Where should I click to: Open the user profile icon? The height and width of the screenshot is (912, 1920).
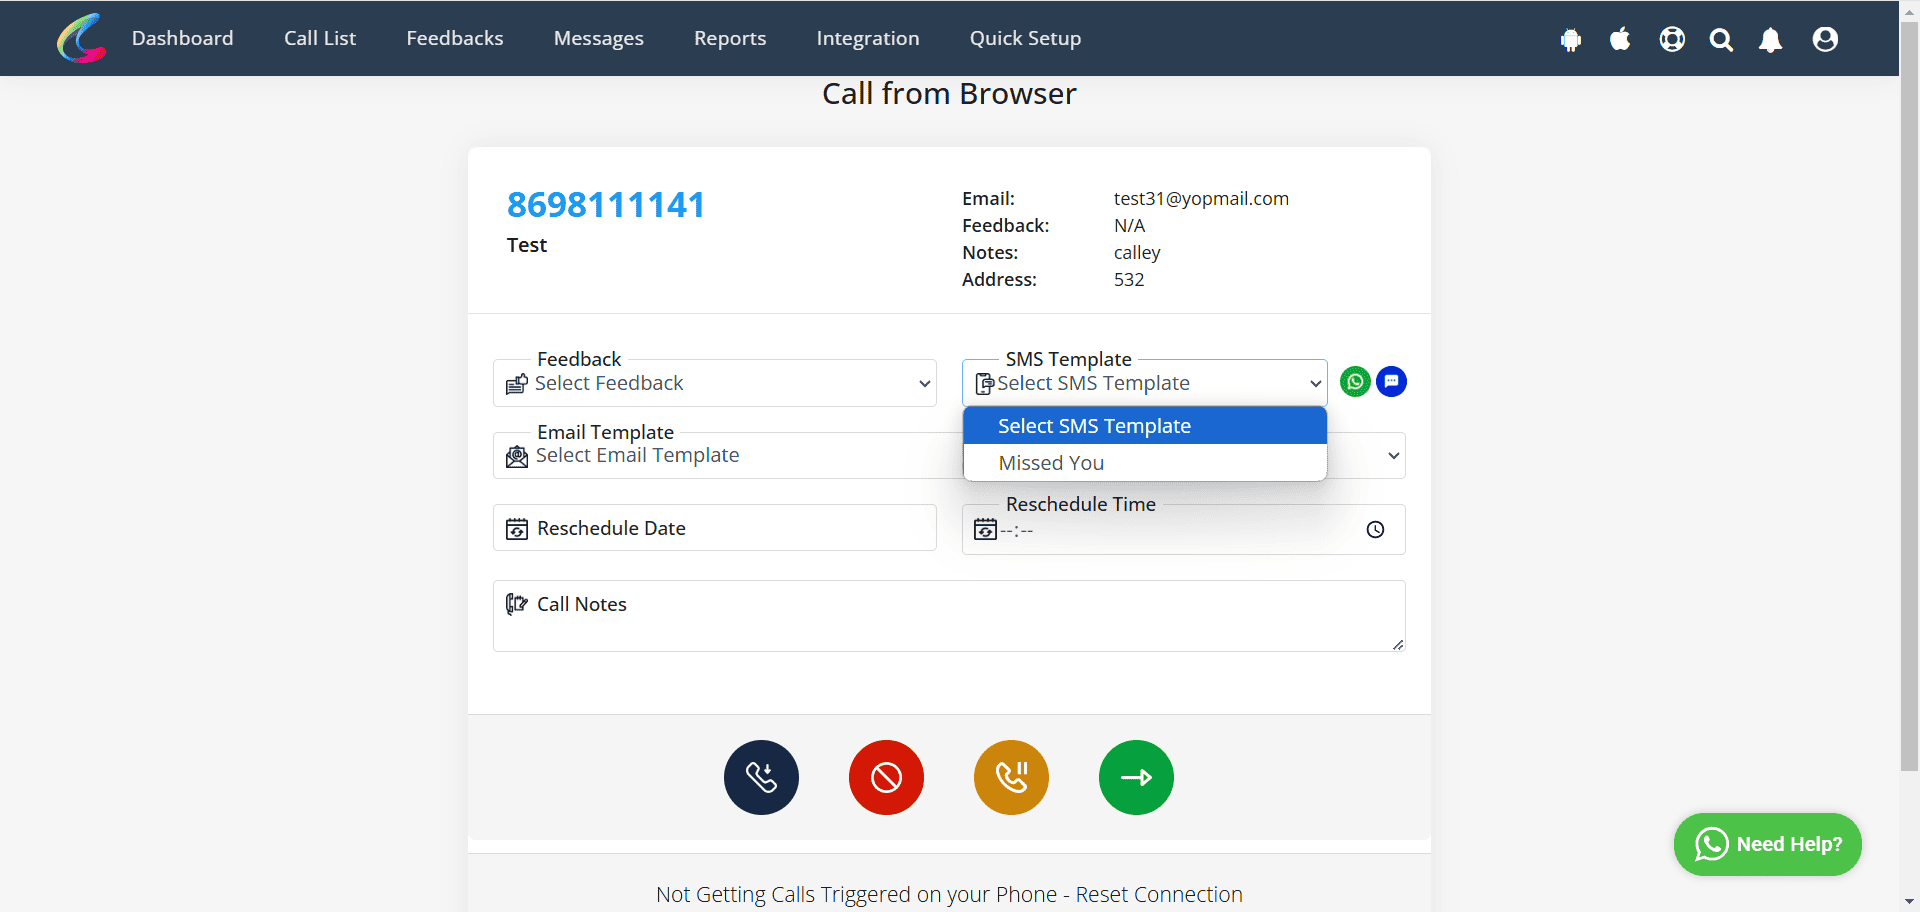pos(1825,39)
